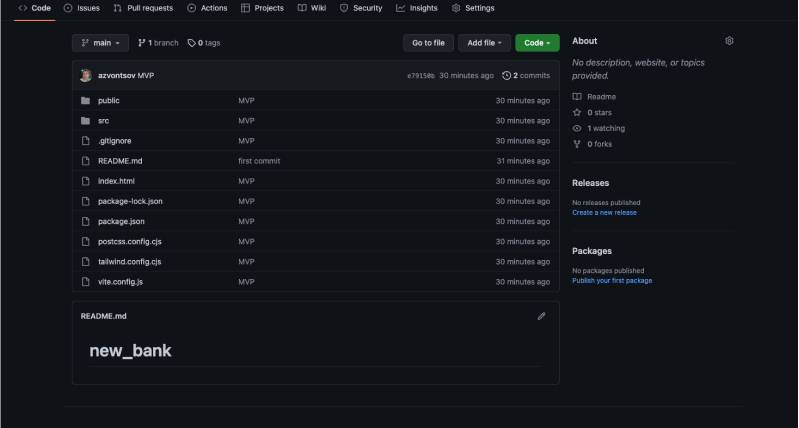Go to the repository Settings tab

pyautogui.click(x=473, y=8)
